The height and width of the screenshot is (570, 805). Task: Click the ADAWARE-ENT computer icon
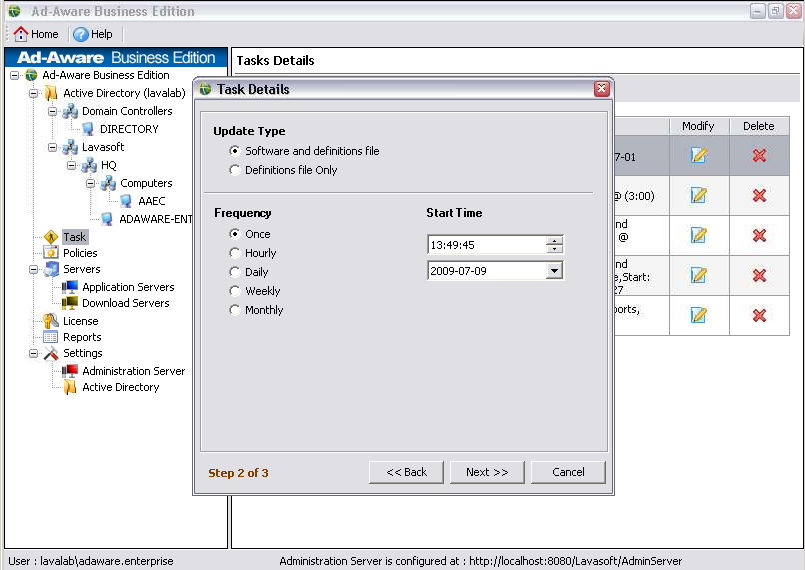point(107,219)
